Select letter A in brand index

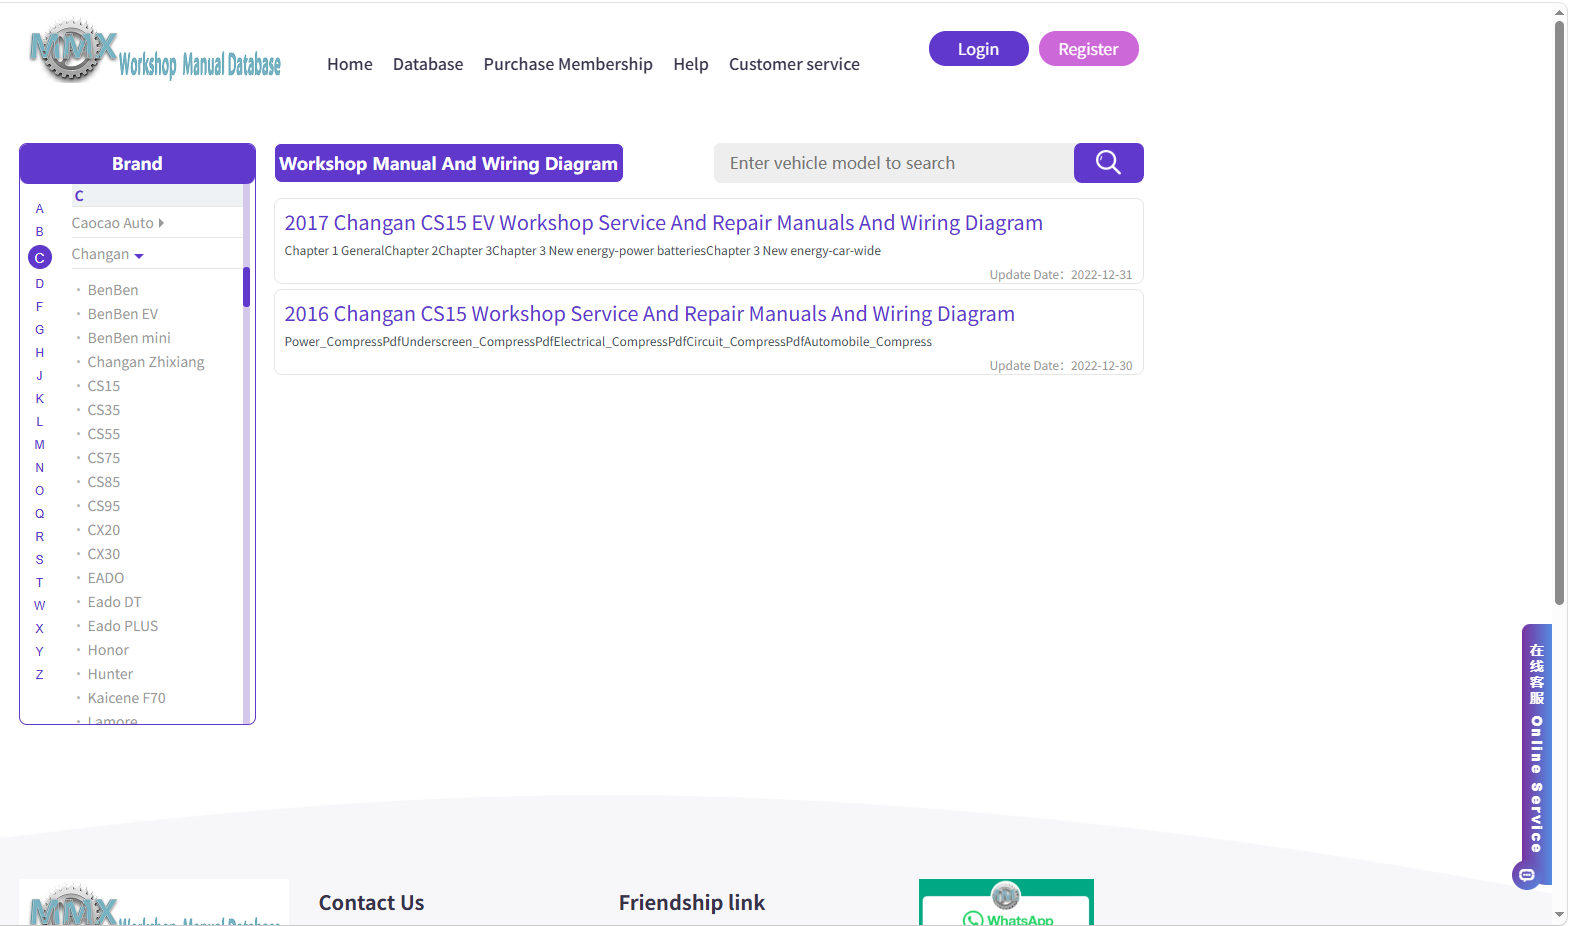(40, 209)
